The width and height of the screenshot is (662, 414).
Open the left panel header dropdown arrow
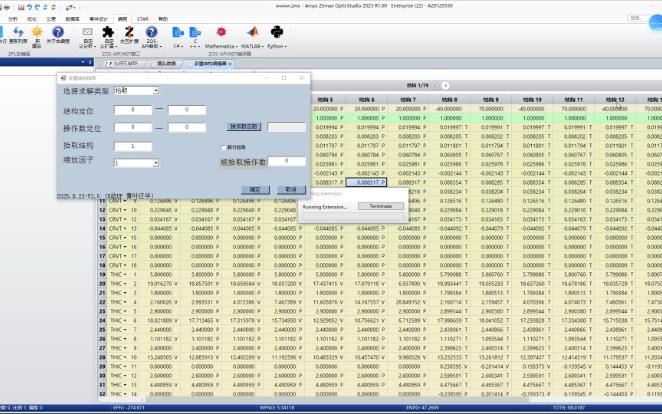pyautogui.click(x=83, y=62)
